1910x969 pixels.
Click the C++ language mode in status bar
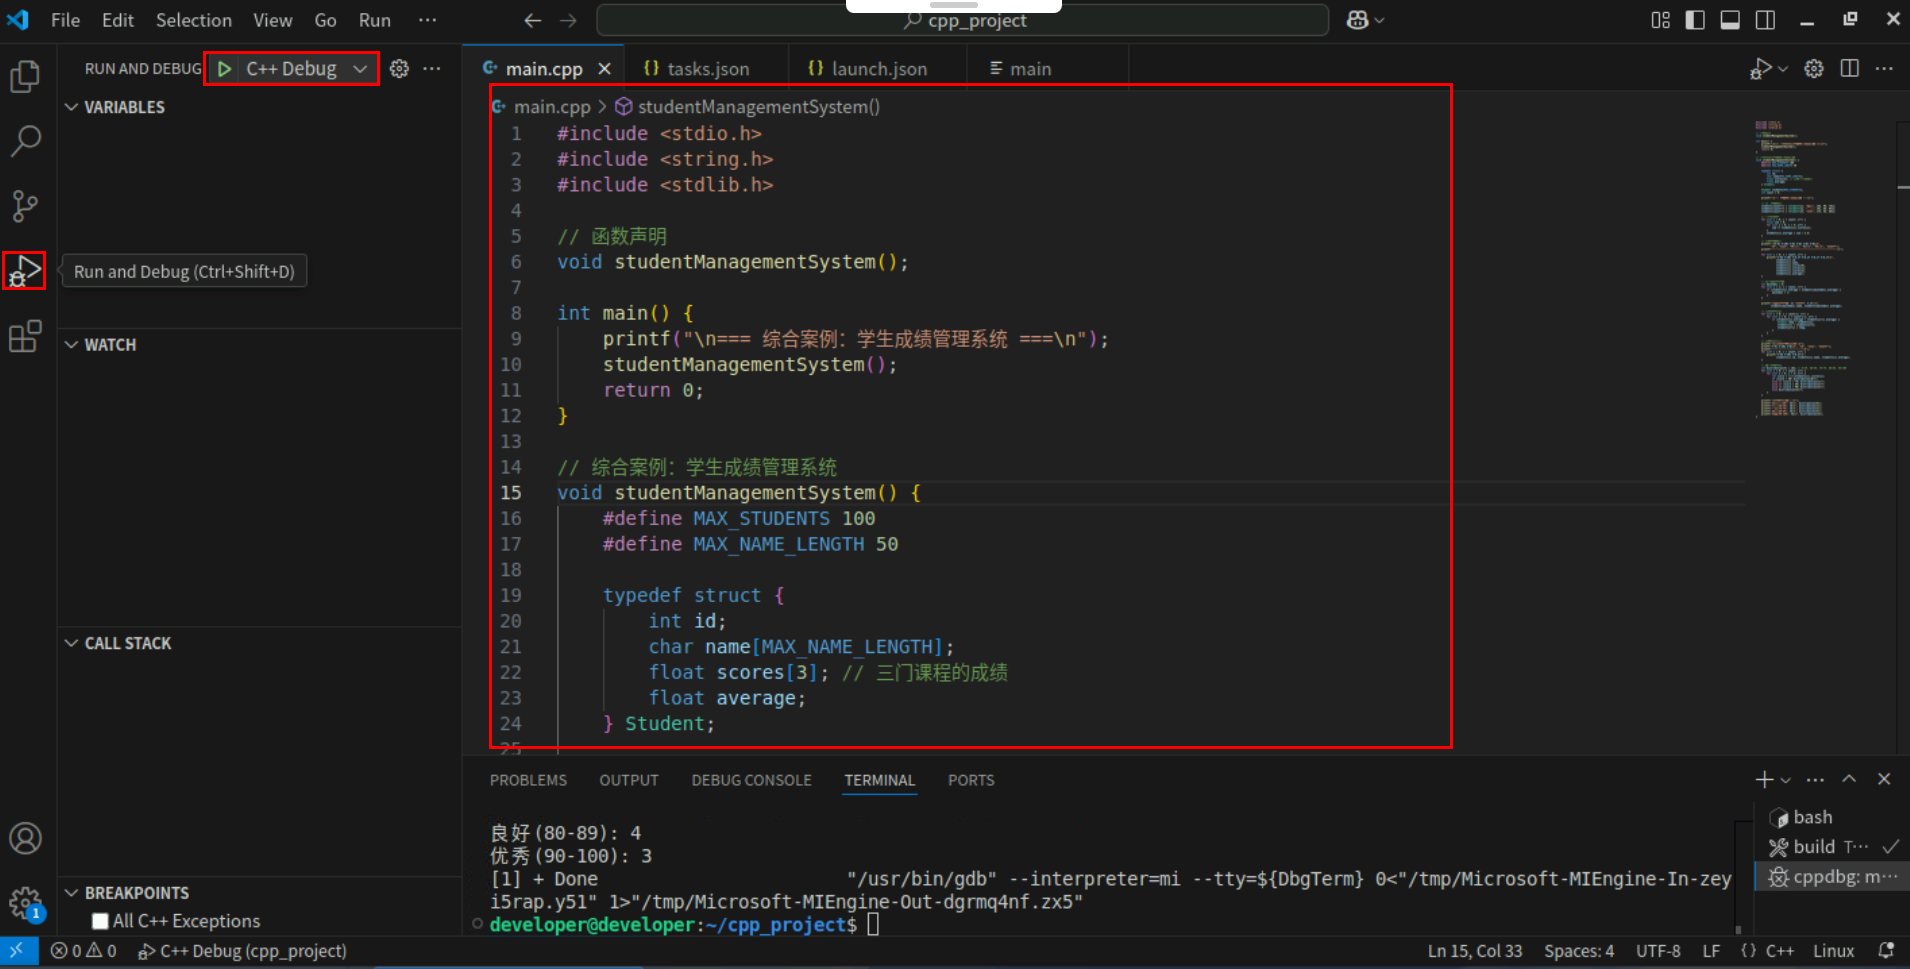[1779, 951]
